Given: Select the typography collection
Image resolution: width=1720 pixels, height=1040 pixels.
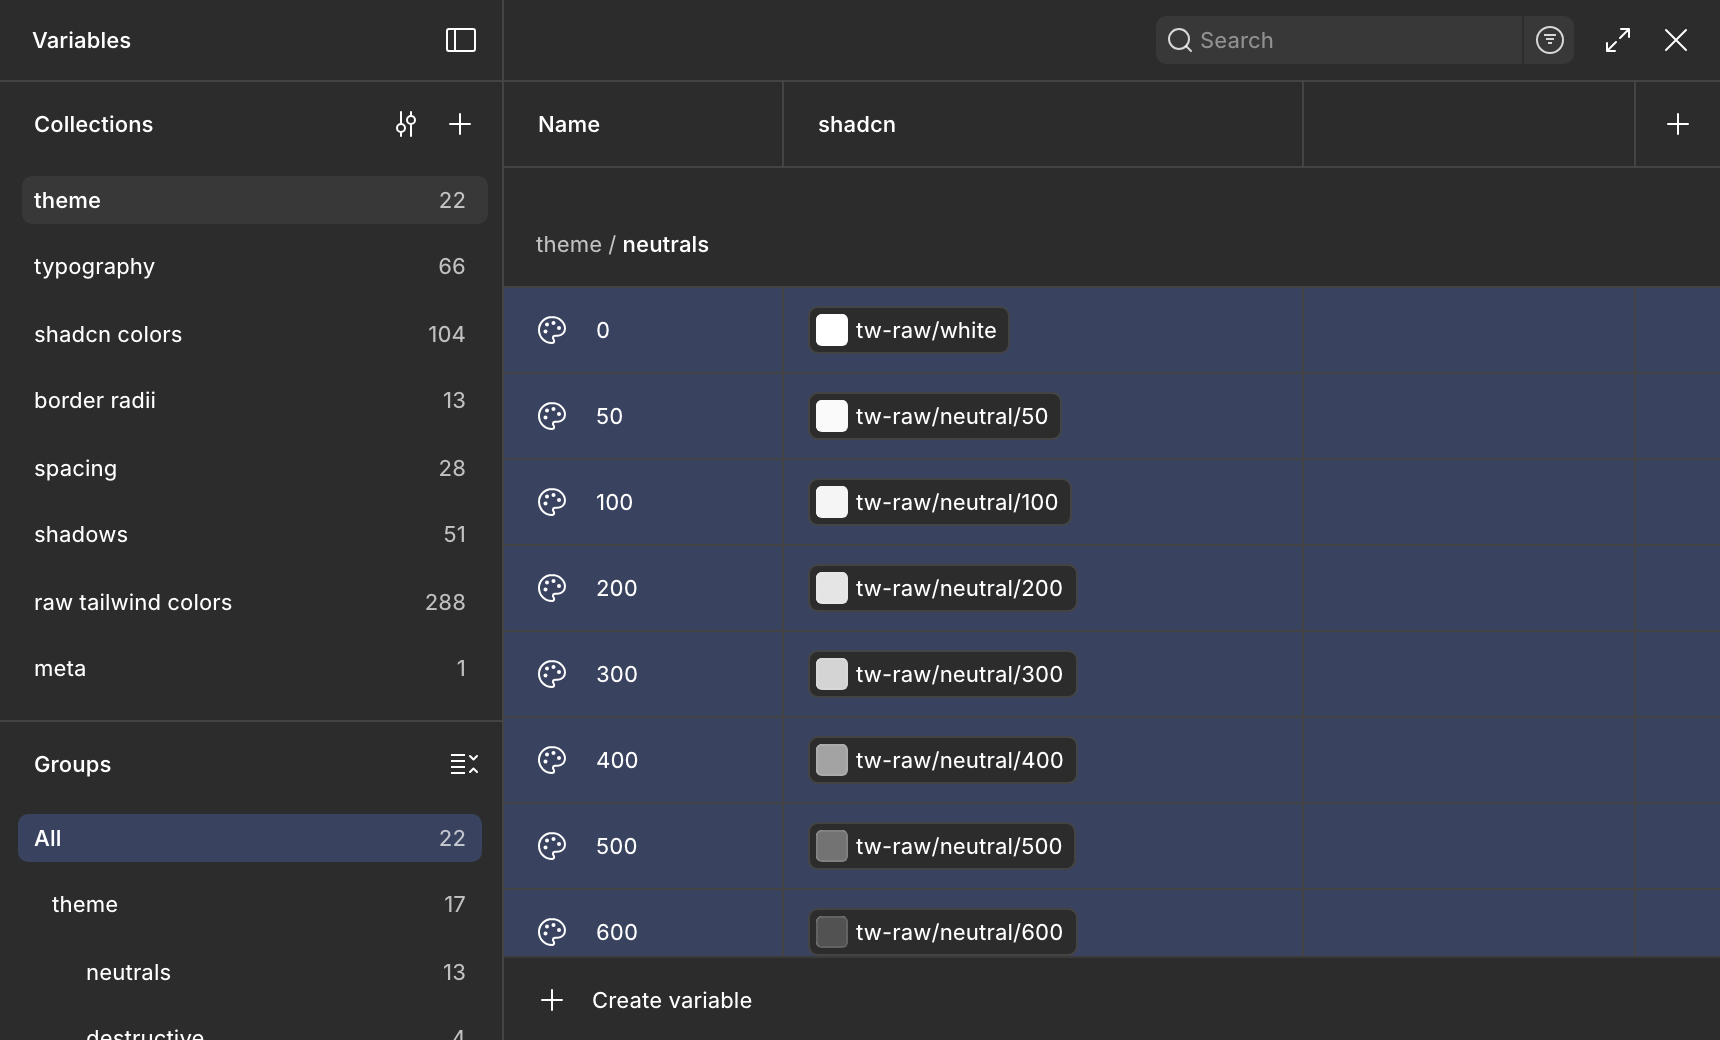Looking at the screenshot, I should [254, 266].
